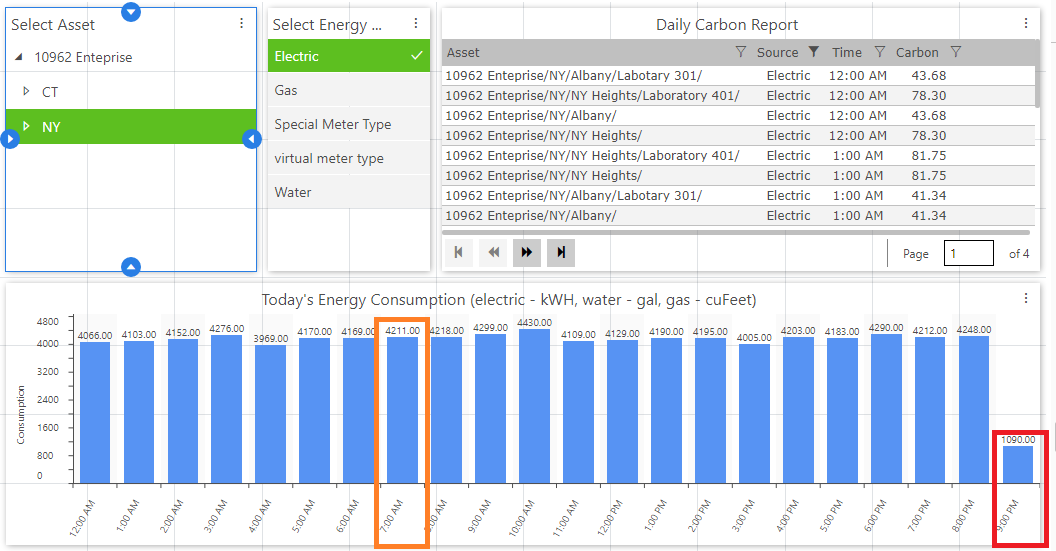
Task: Click the 9:00 PM consumption bar
Action: (1018, 464)
